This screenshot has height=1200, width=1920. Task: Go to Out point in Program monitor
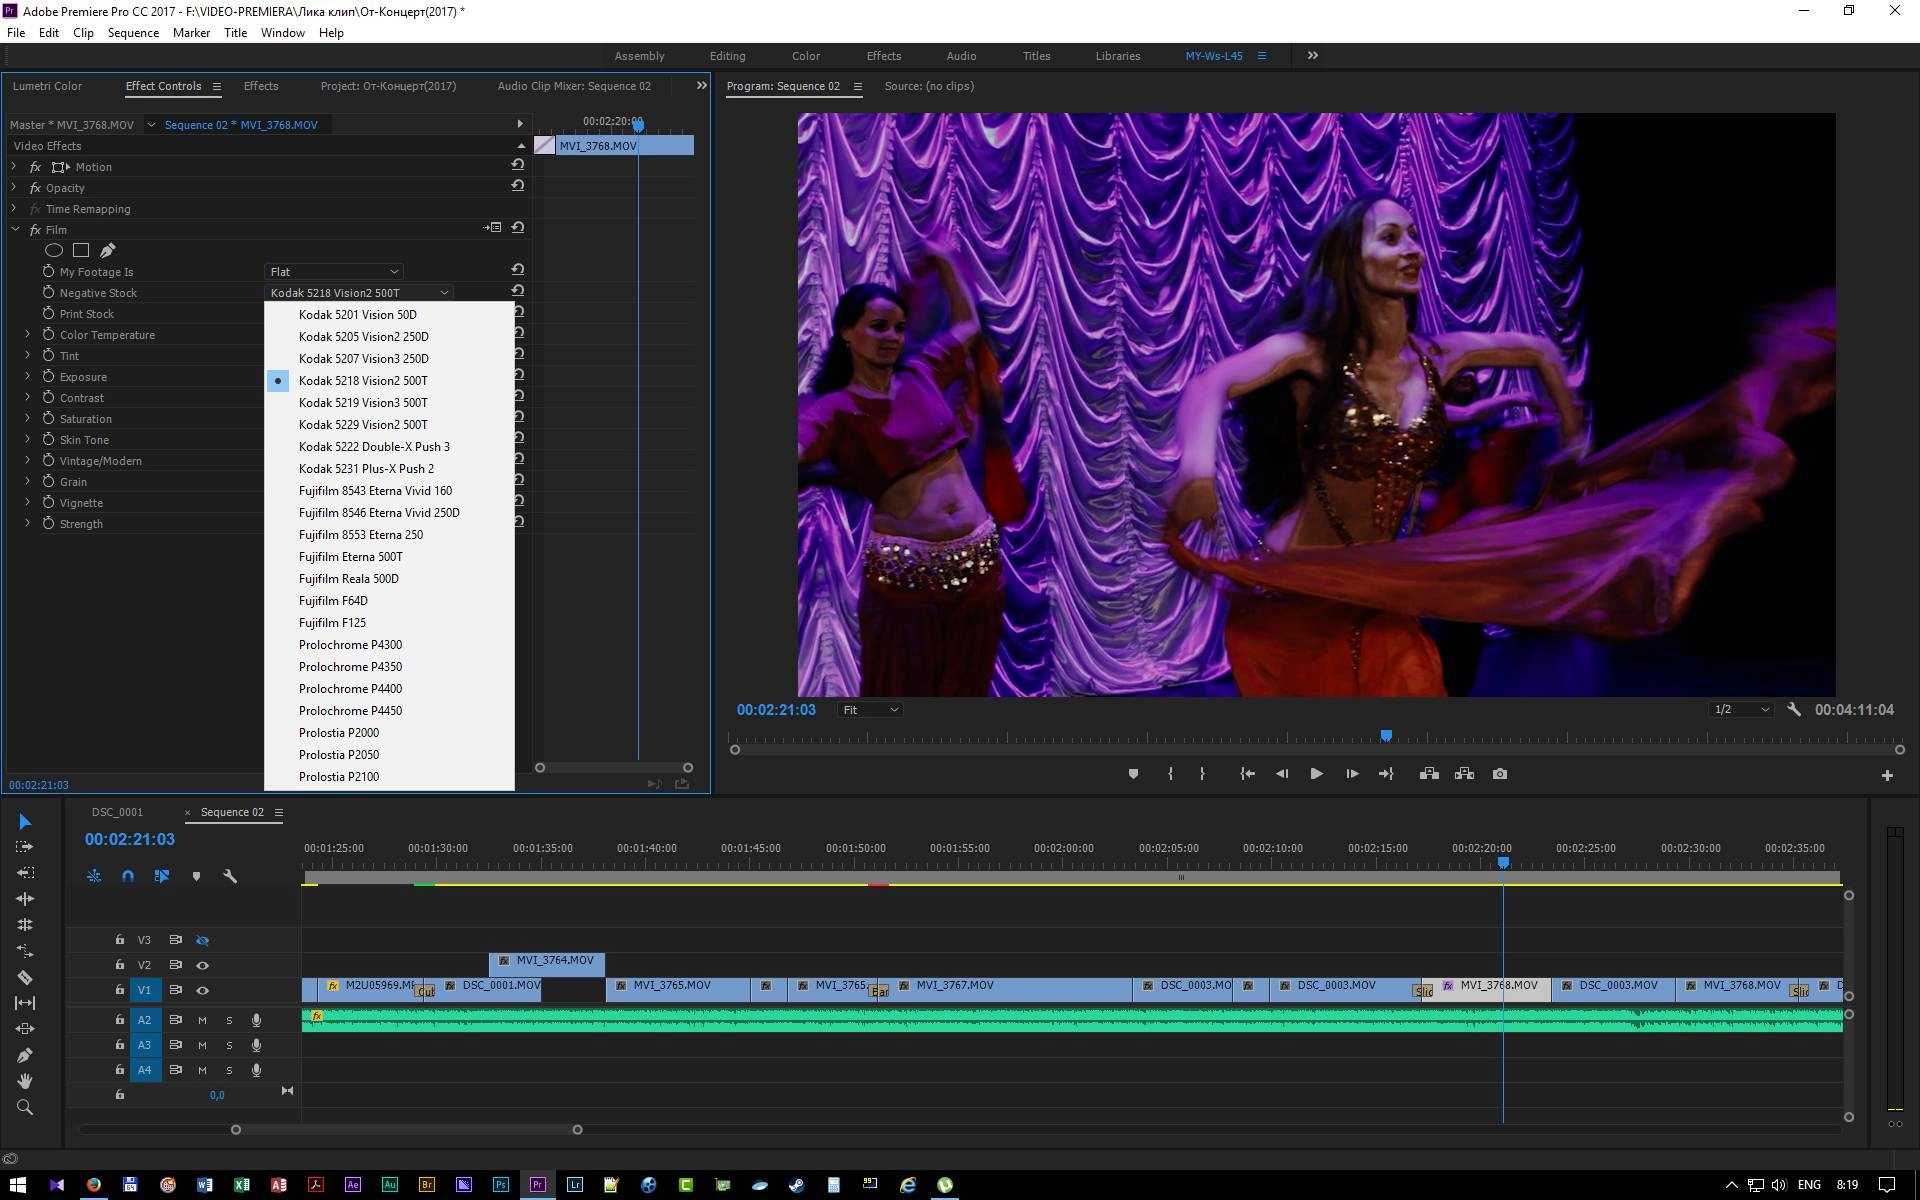pyautogui.click(x=1386, y=774)
